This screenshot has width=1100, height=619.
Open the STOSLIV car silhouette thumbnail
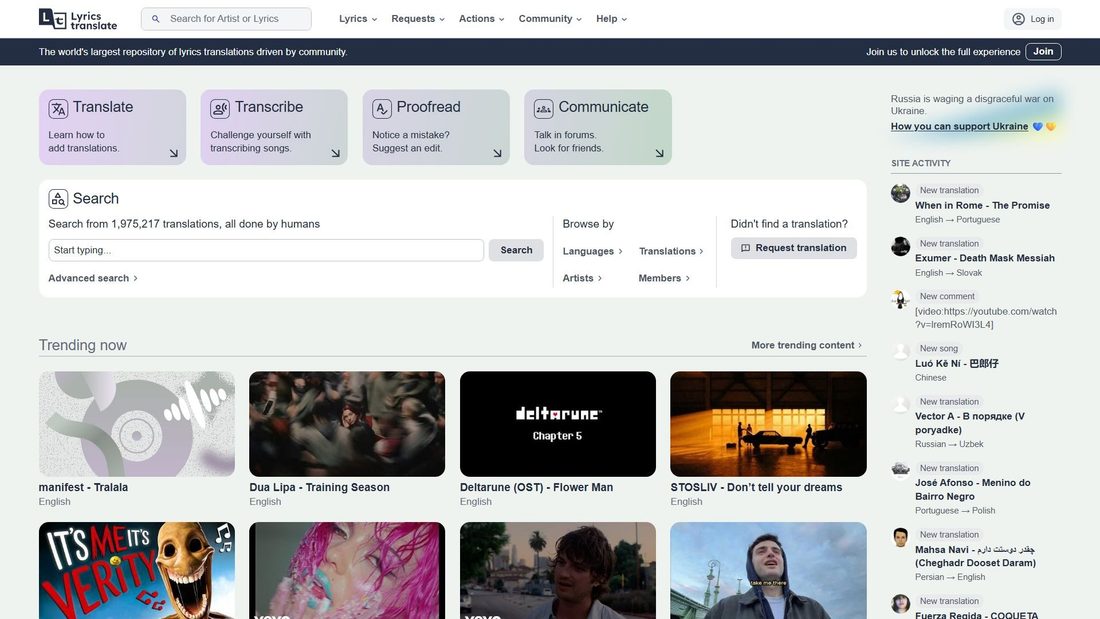click(x=768, y=424)
